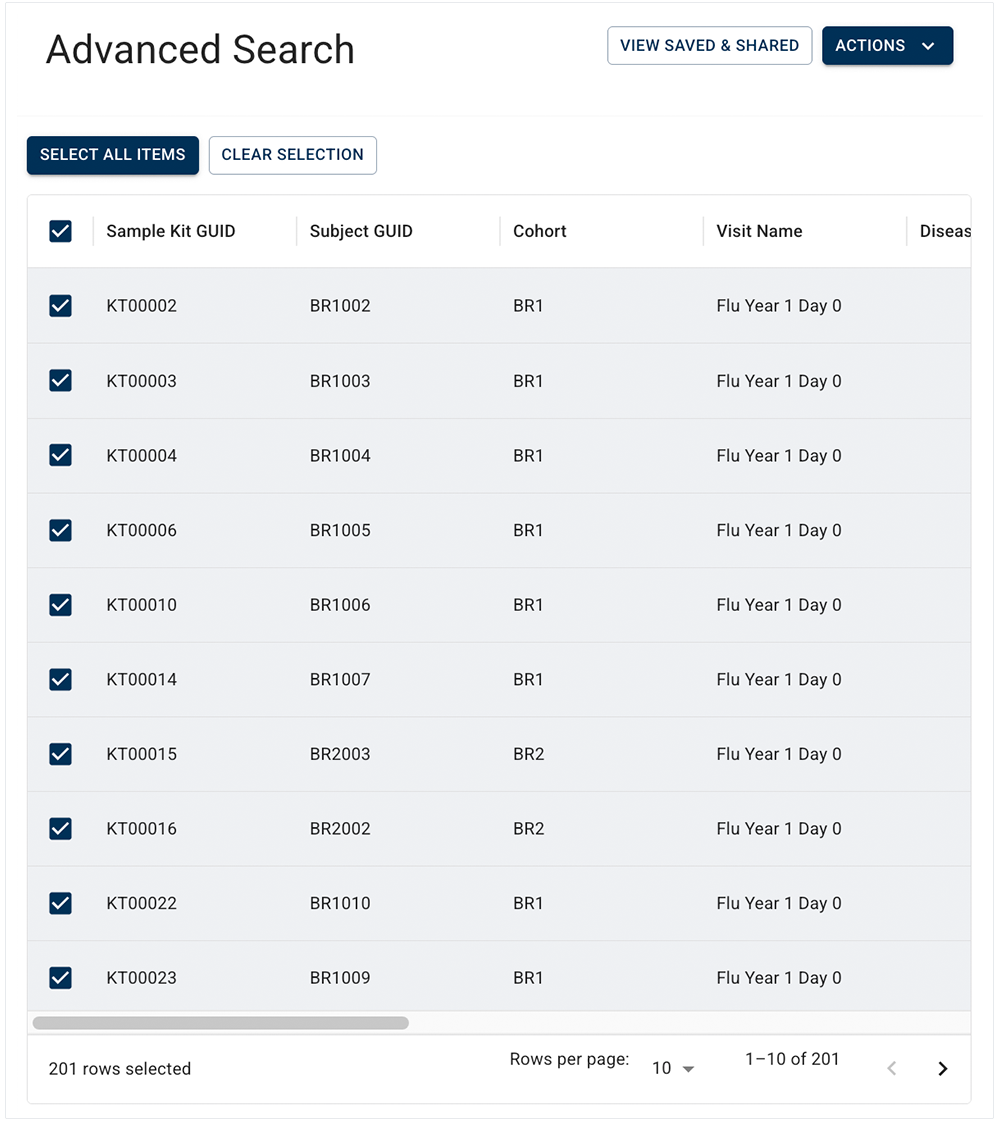Uncheck the row for KT00002
Screen dimensions: 1000x1126
[x=61, y=306]
